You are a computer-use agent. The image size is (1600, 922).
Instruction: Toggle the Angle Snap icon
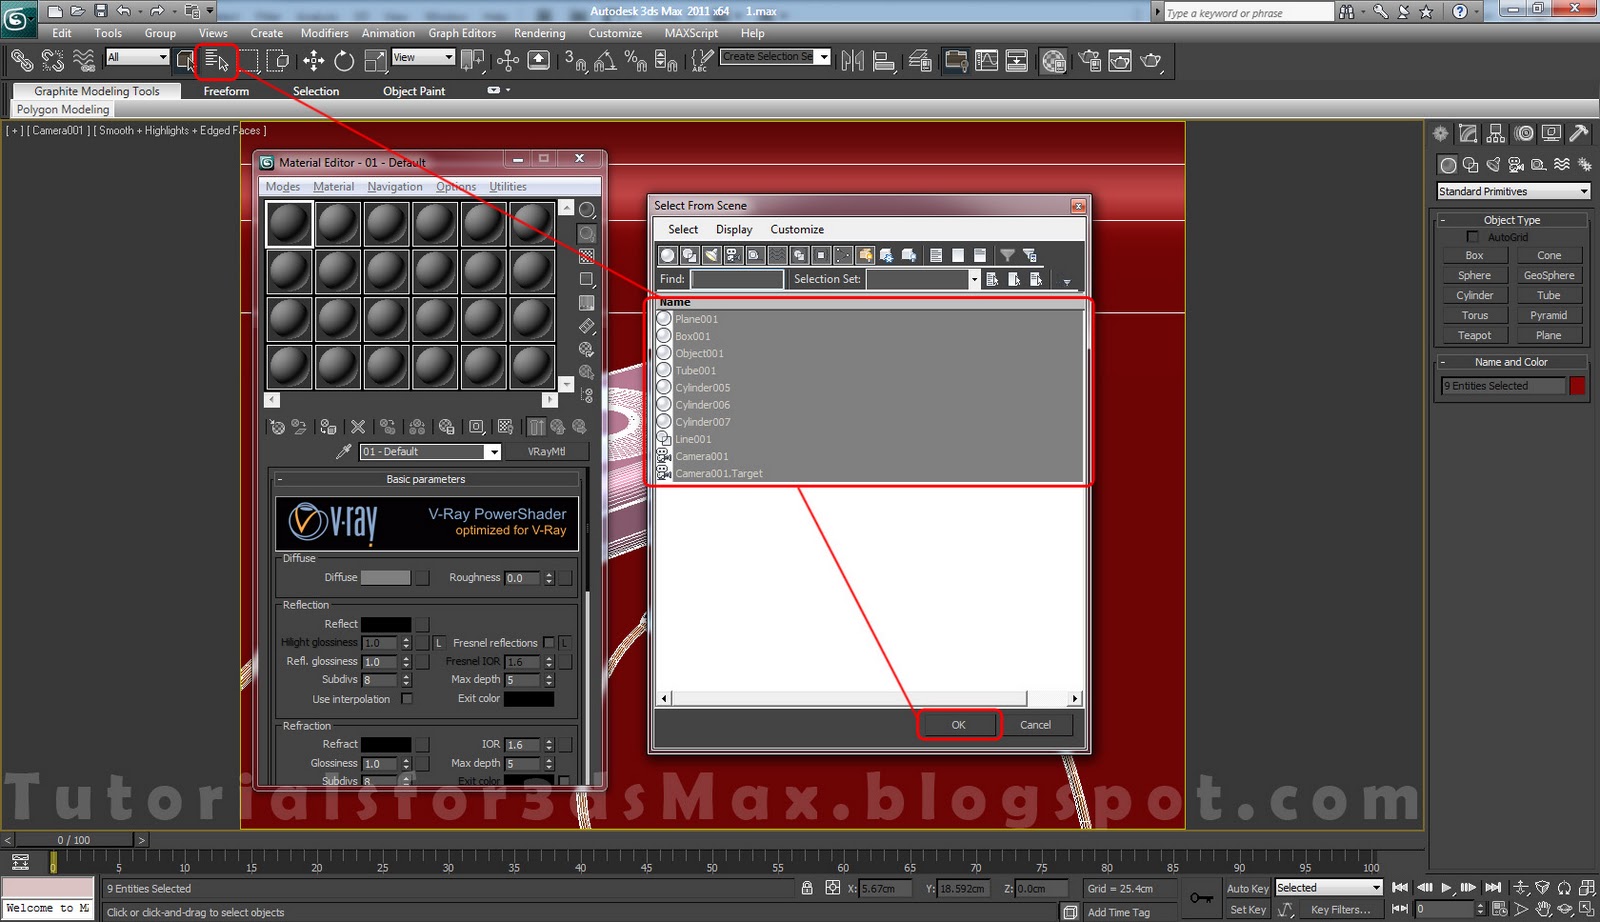pos(605,61)
